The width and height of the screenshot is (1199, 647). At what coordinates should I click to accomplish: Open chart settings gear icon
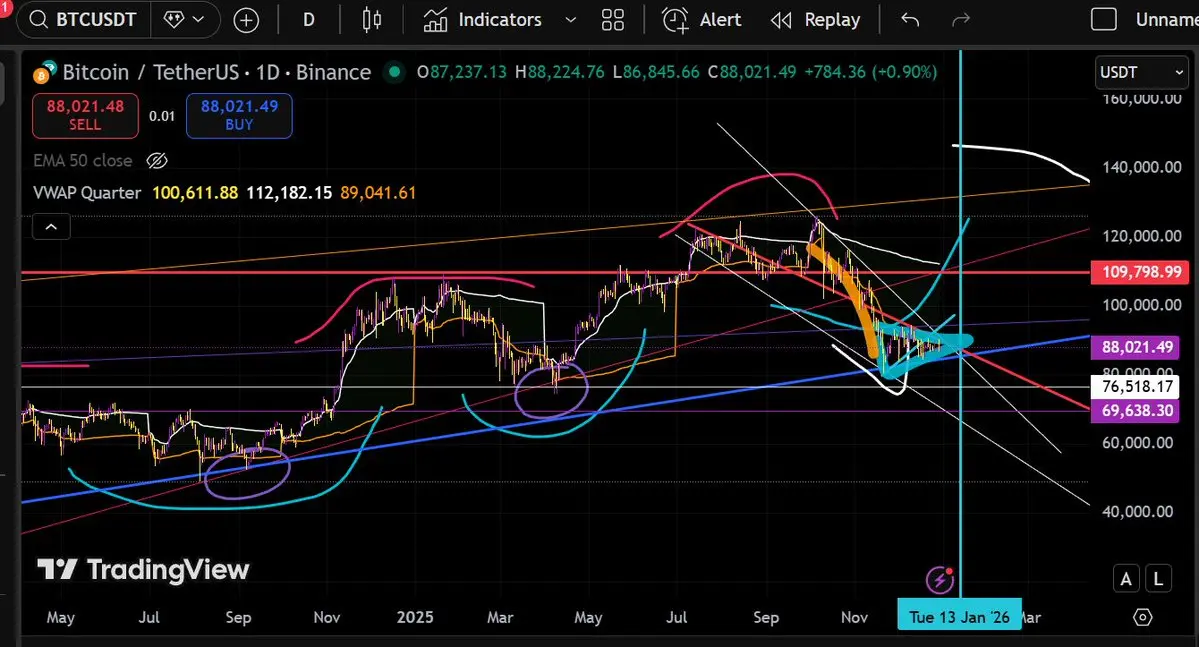[x=1142, y=617]
